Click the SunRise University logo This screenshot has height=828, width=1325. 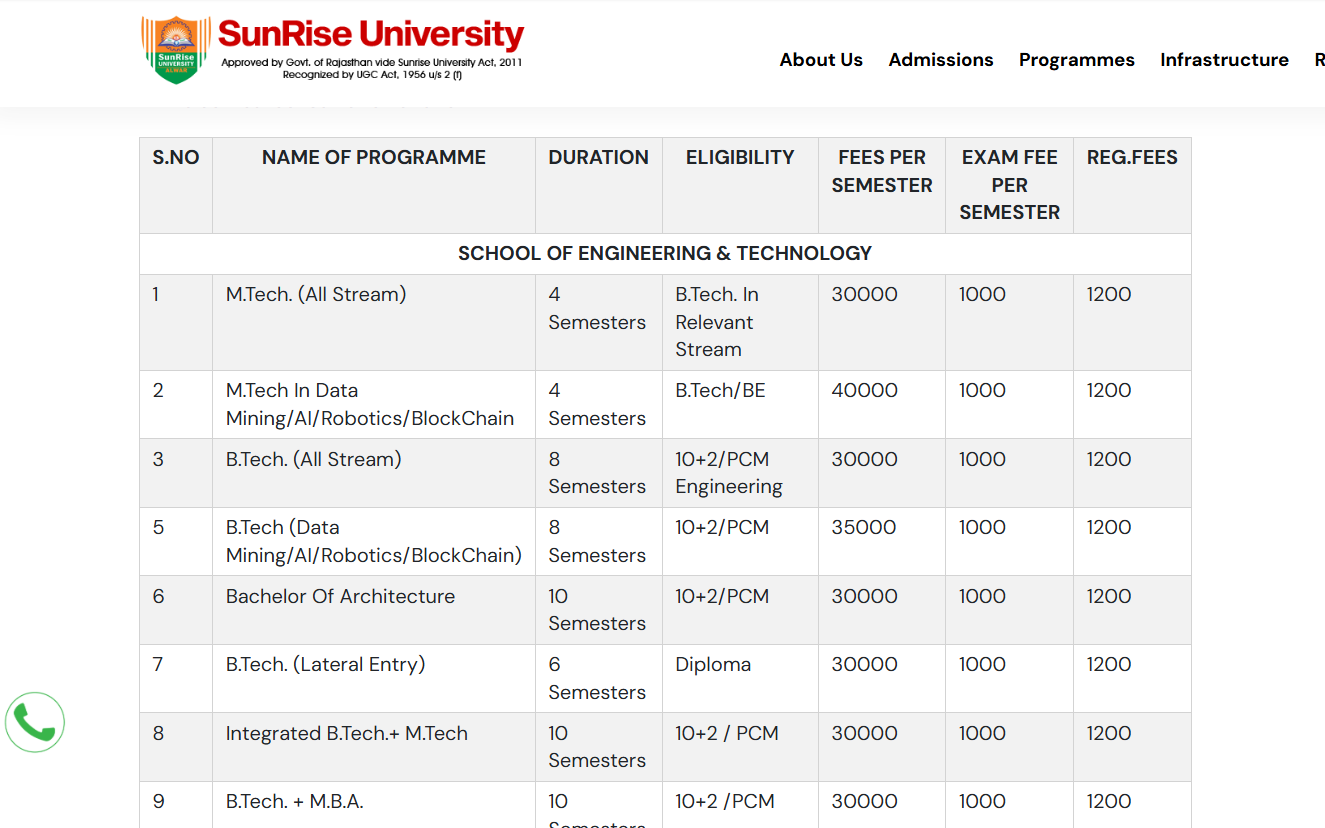point(332,50)
